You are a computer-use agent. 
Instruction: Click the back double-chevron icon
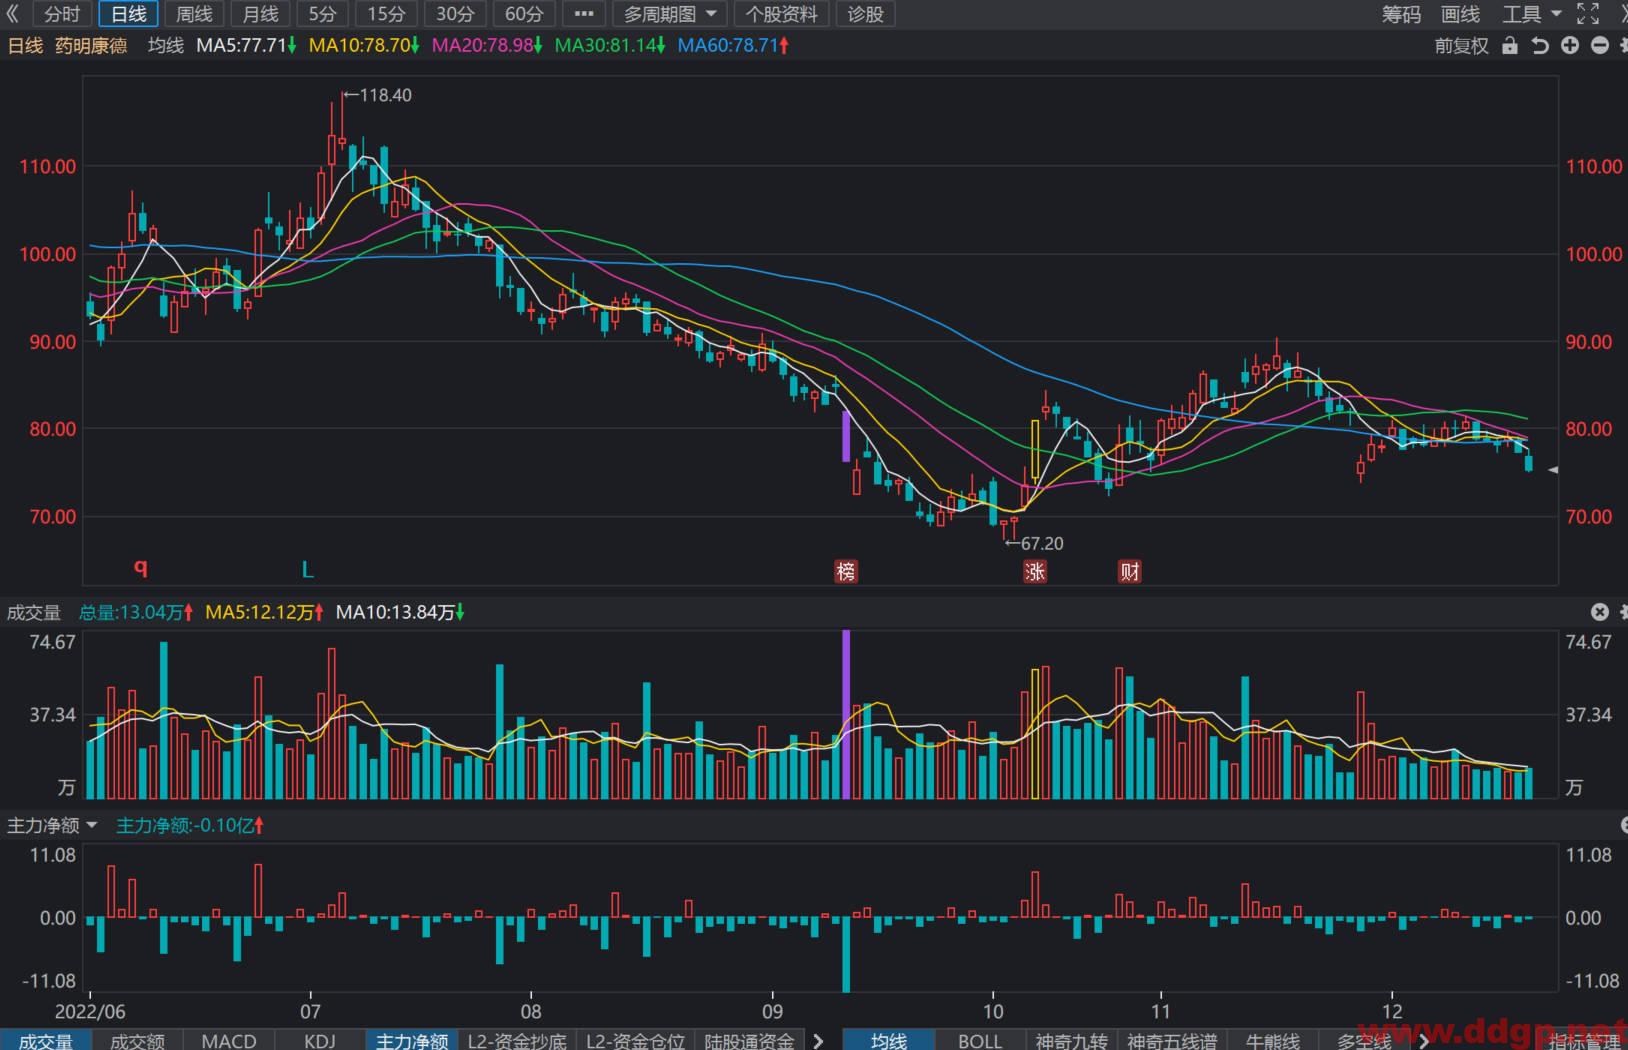coord(12,14)
